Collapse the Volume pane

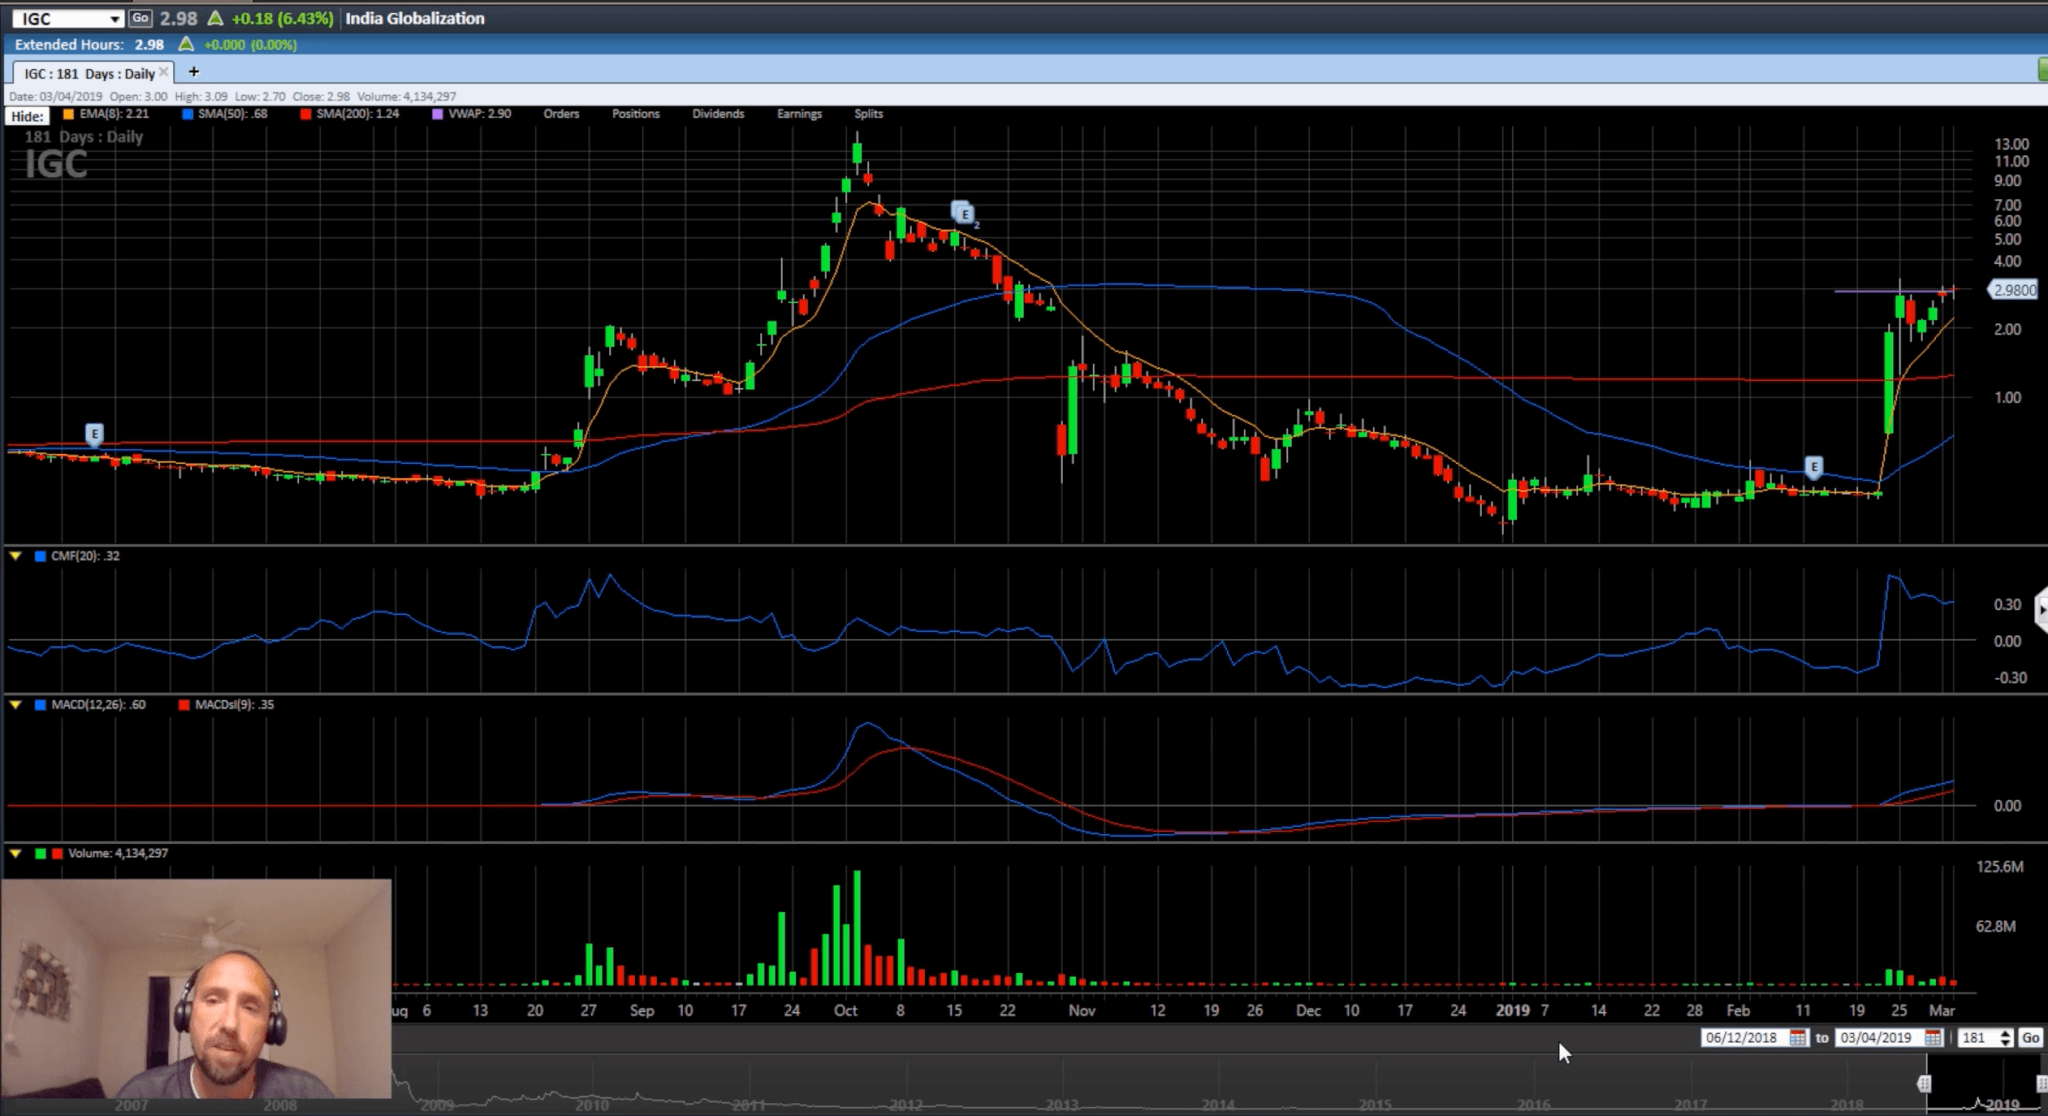14,854
